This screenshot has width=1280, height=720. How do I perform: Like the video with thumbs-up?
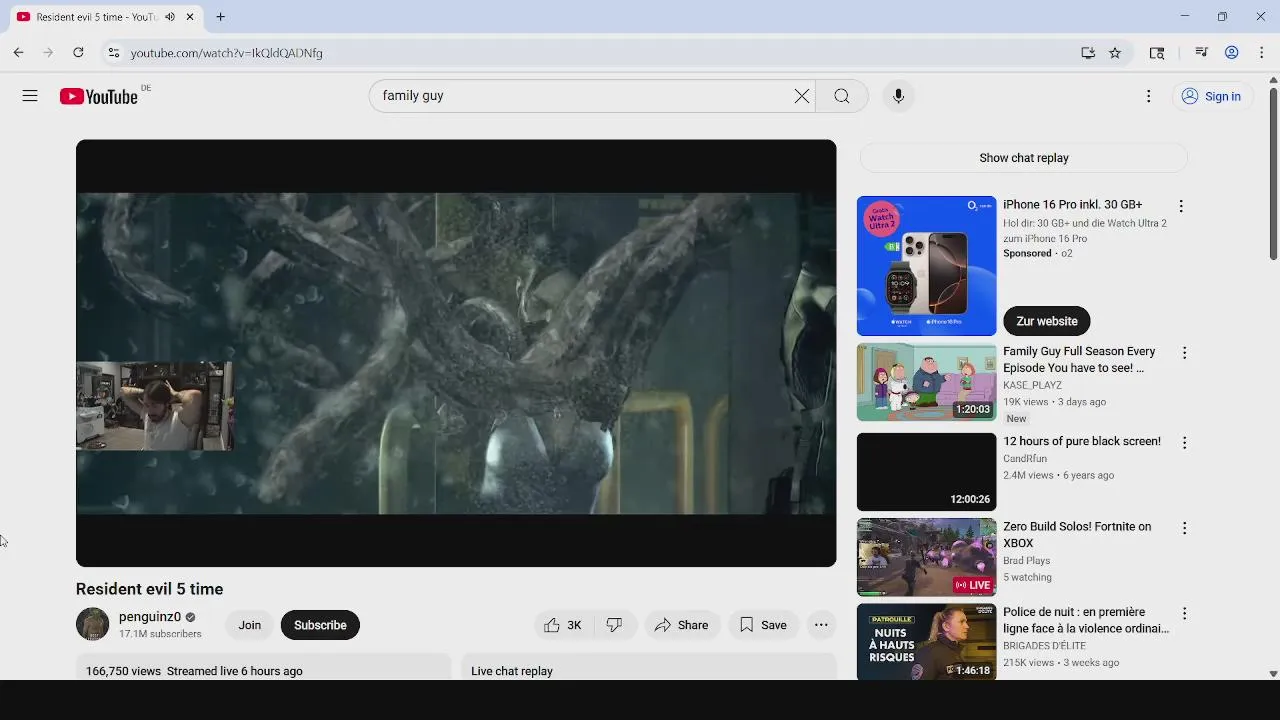coord(563,625)
